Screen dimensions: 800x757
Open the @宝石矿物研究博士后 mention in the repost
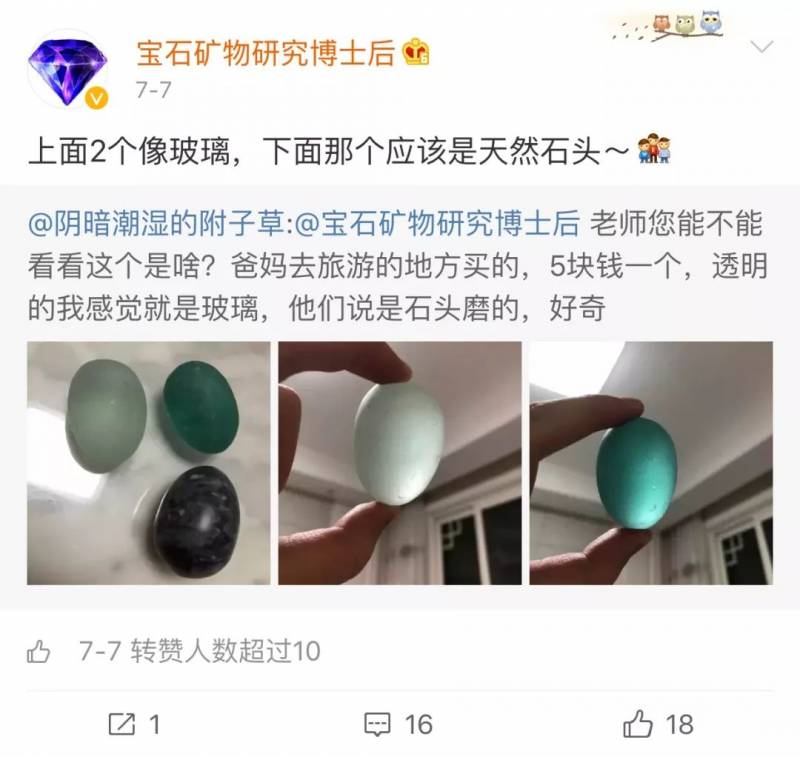click(438, 223)
